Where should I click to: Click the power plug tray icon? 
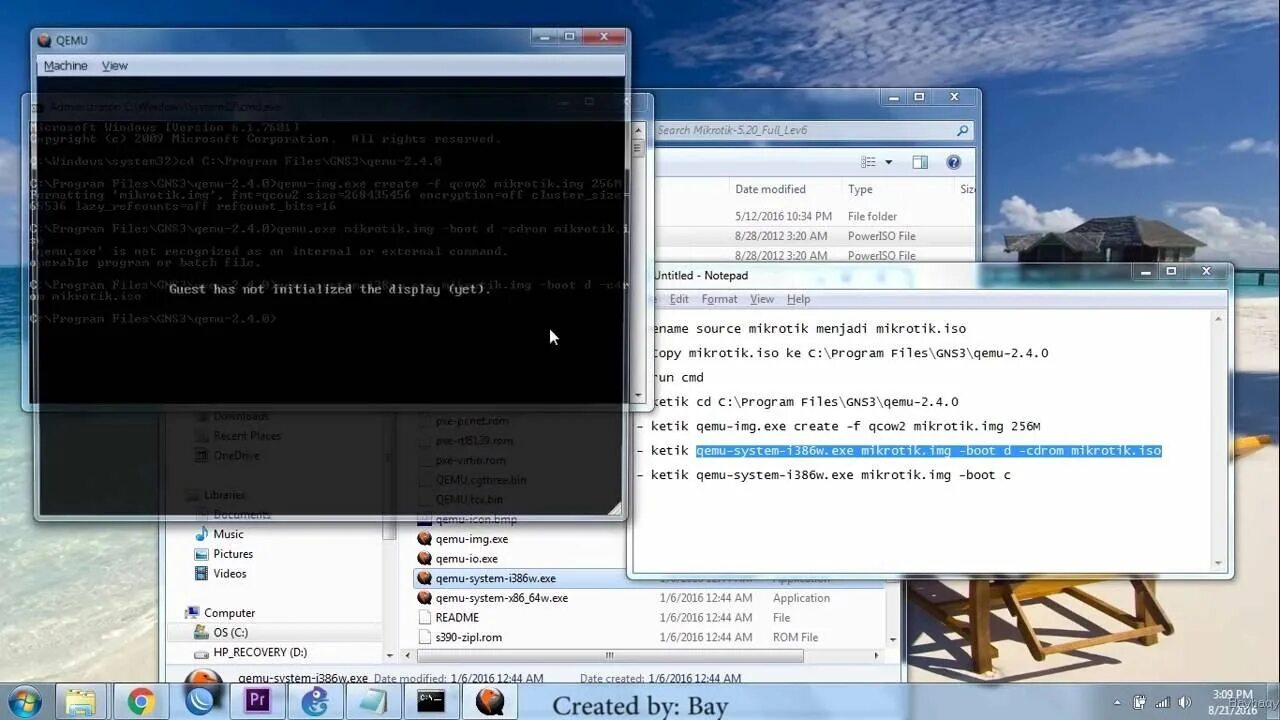(1139, 702)
